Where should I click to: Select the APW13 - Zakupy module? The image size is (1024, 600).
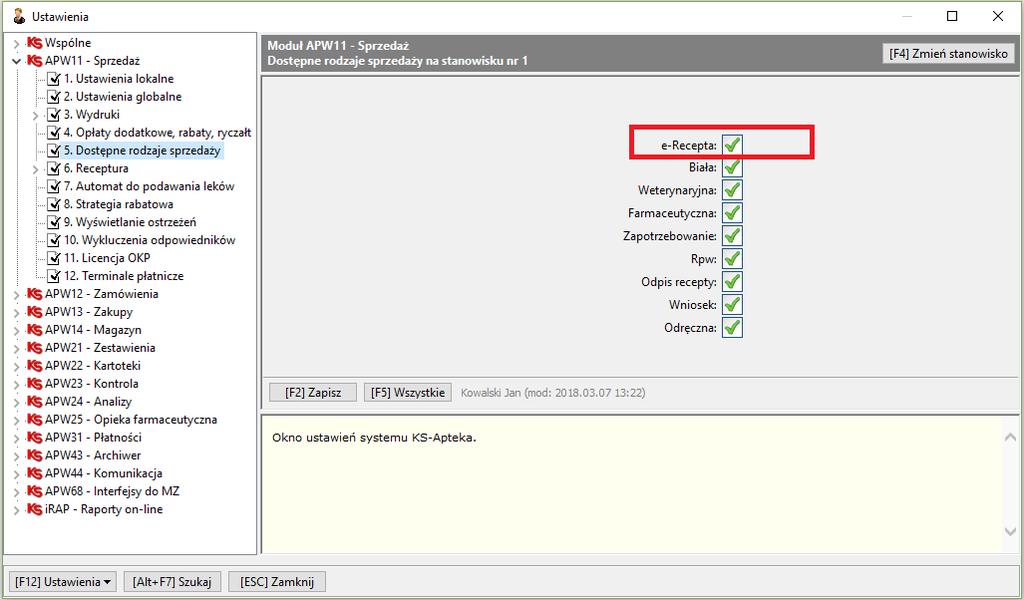(89, 312)
